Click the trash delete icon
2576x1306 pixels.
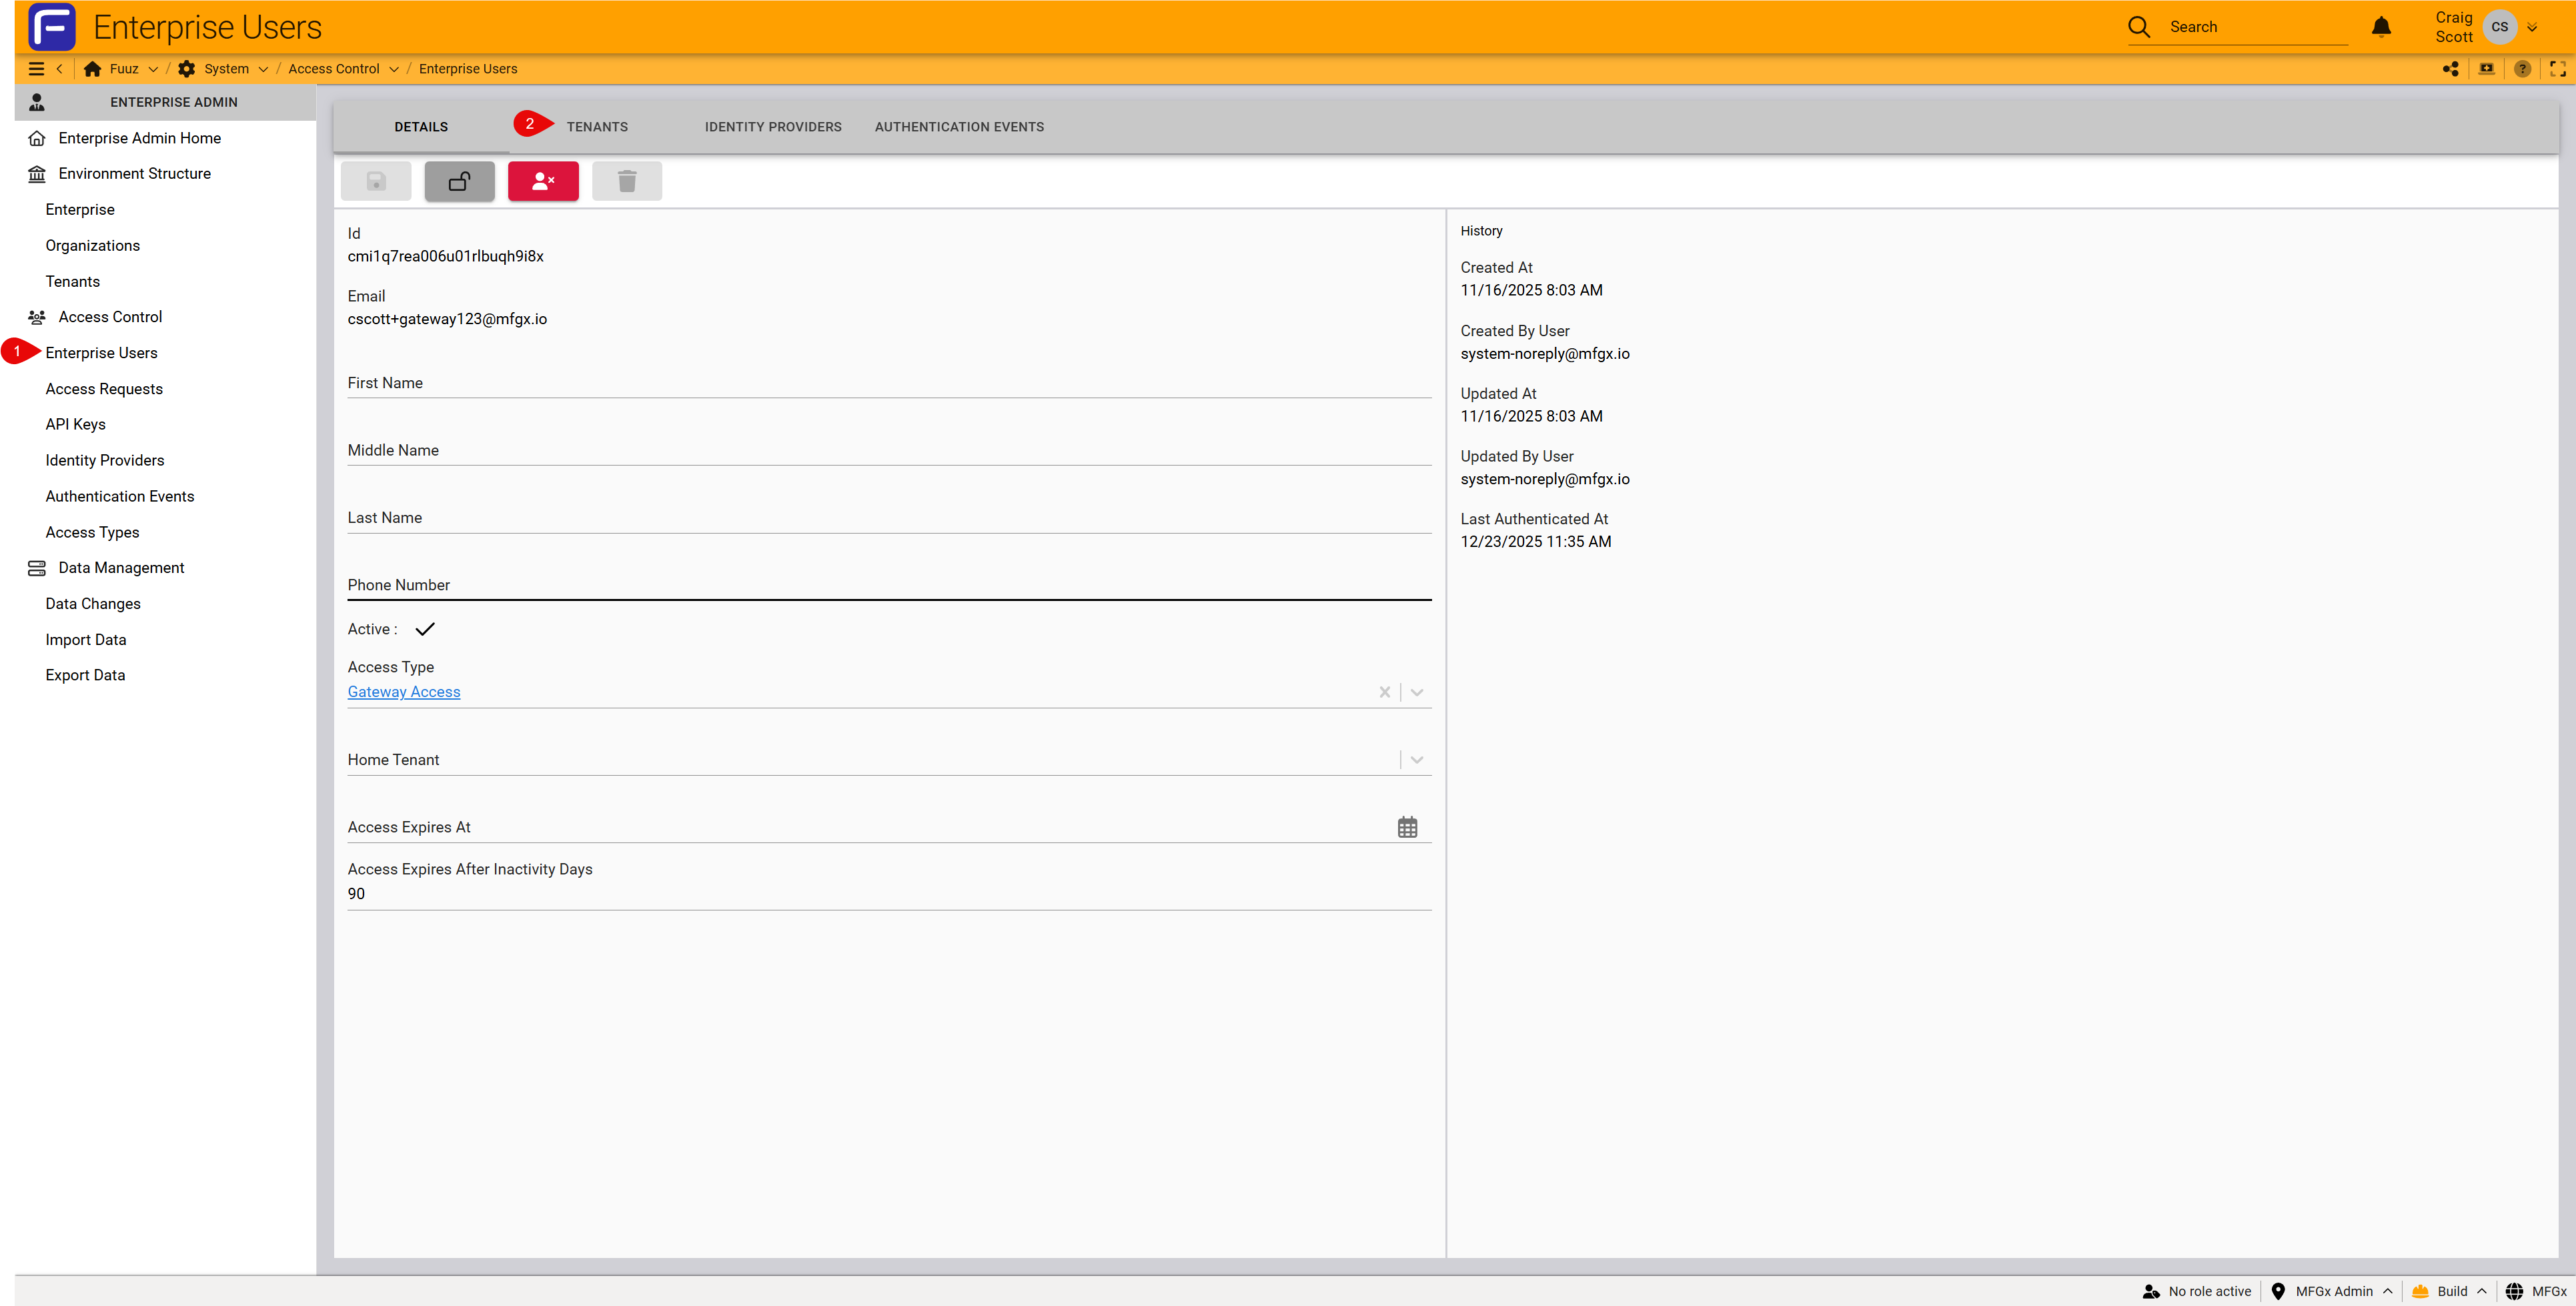pos(627,181)
